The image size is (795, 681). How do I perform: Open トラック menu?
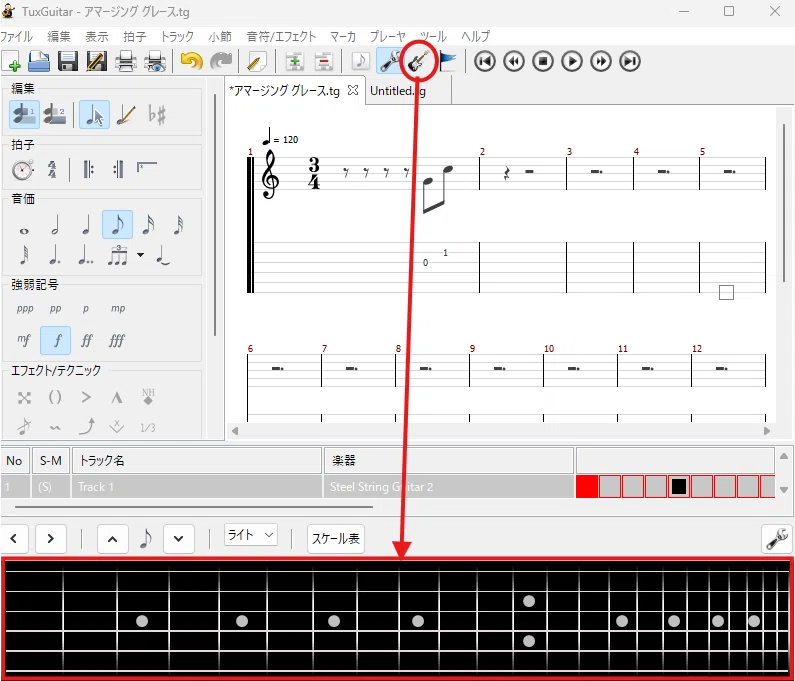pos(177,37)
